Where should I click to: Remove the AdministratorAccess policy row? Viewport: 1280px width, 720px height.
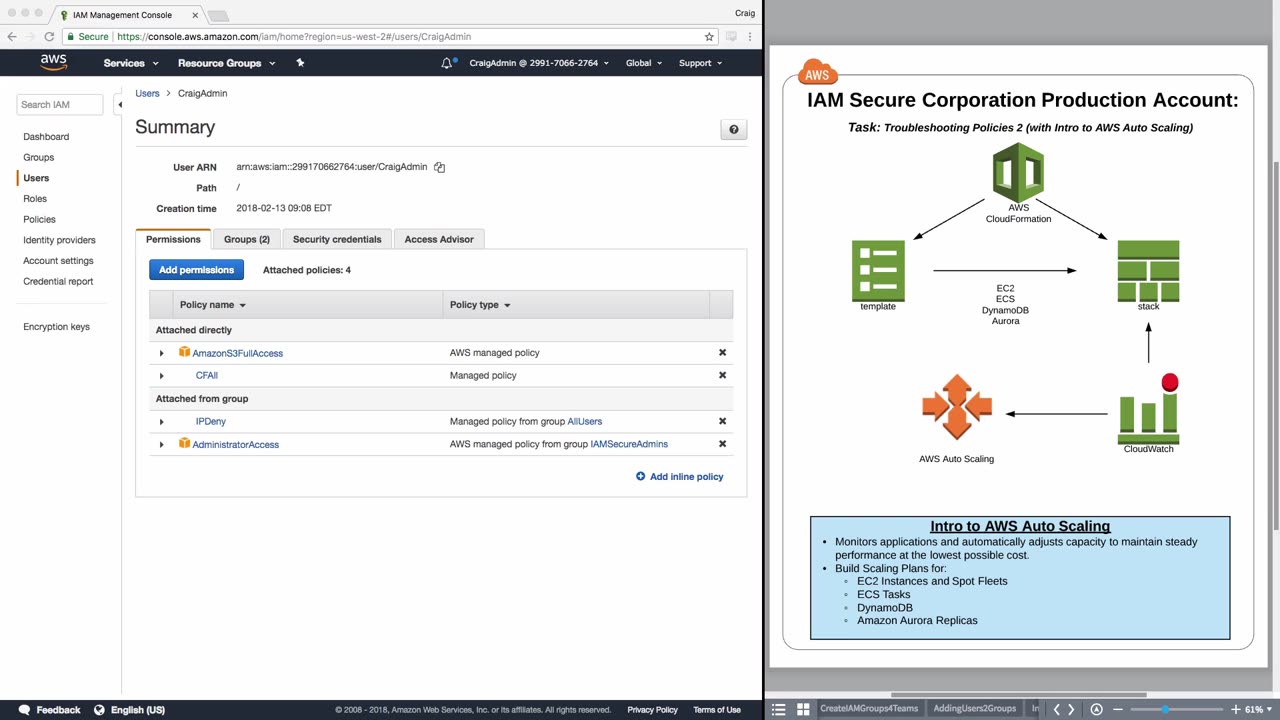click(x=722, y=444)
